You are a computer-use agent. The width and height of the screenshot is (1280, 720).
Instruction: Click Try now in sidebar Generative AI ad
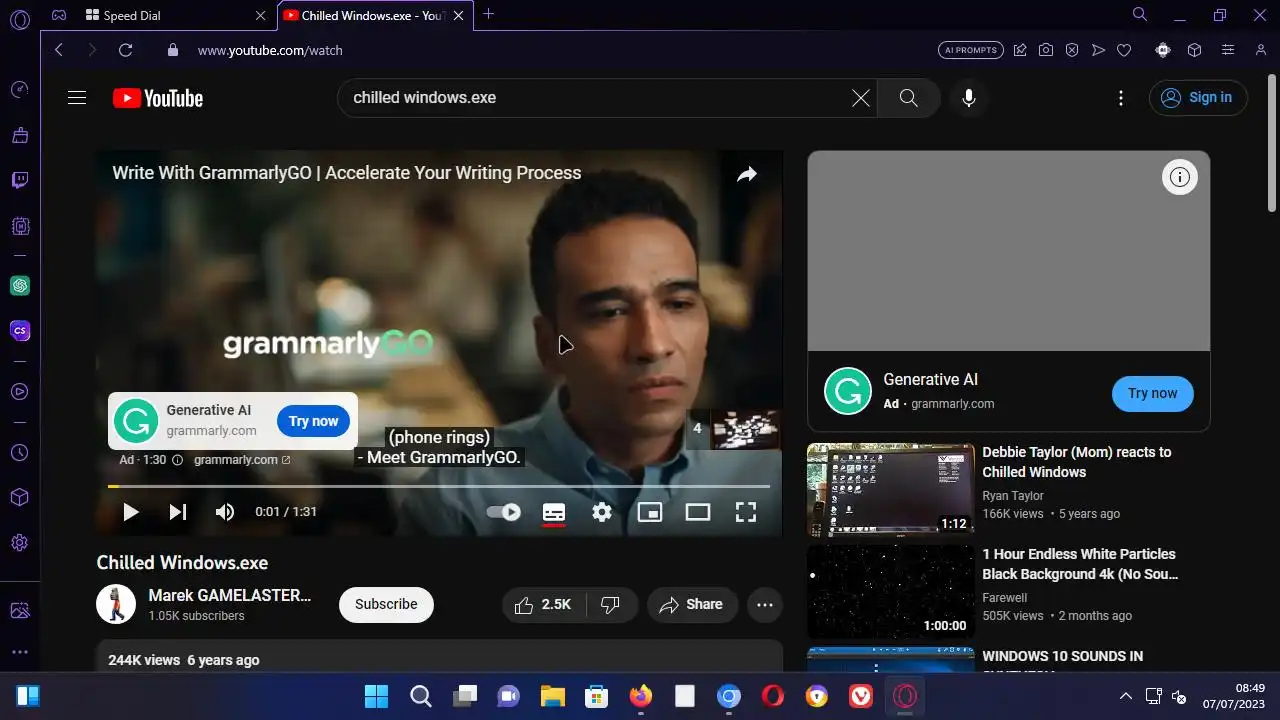(1152, 393)
